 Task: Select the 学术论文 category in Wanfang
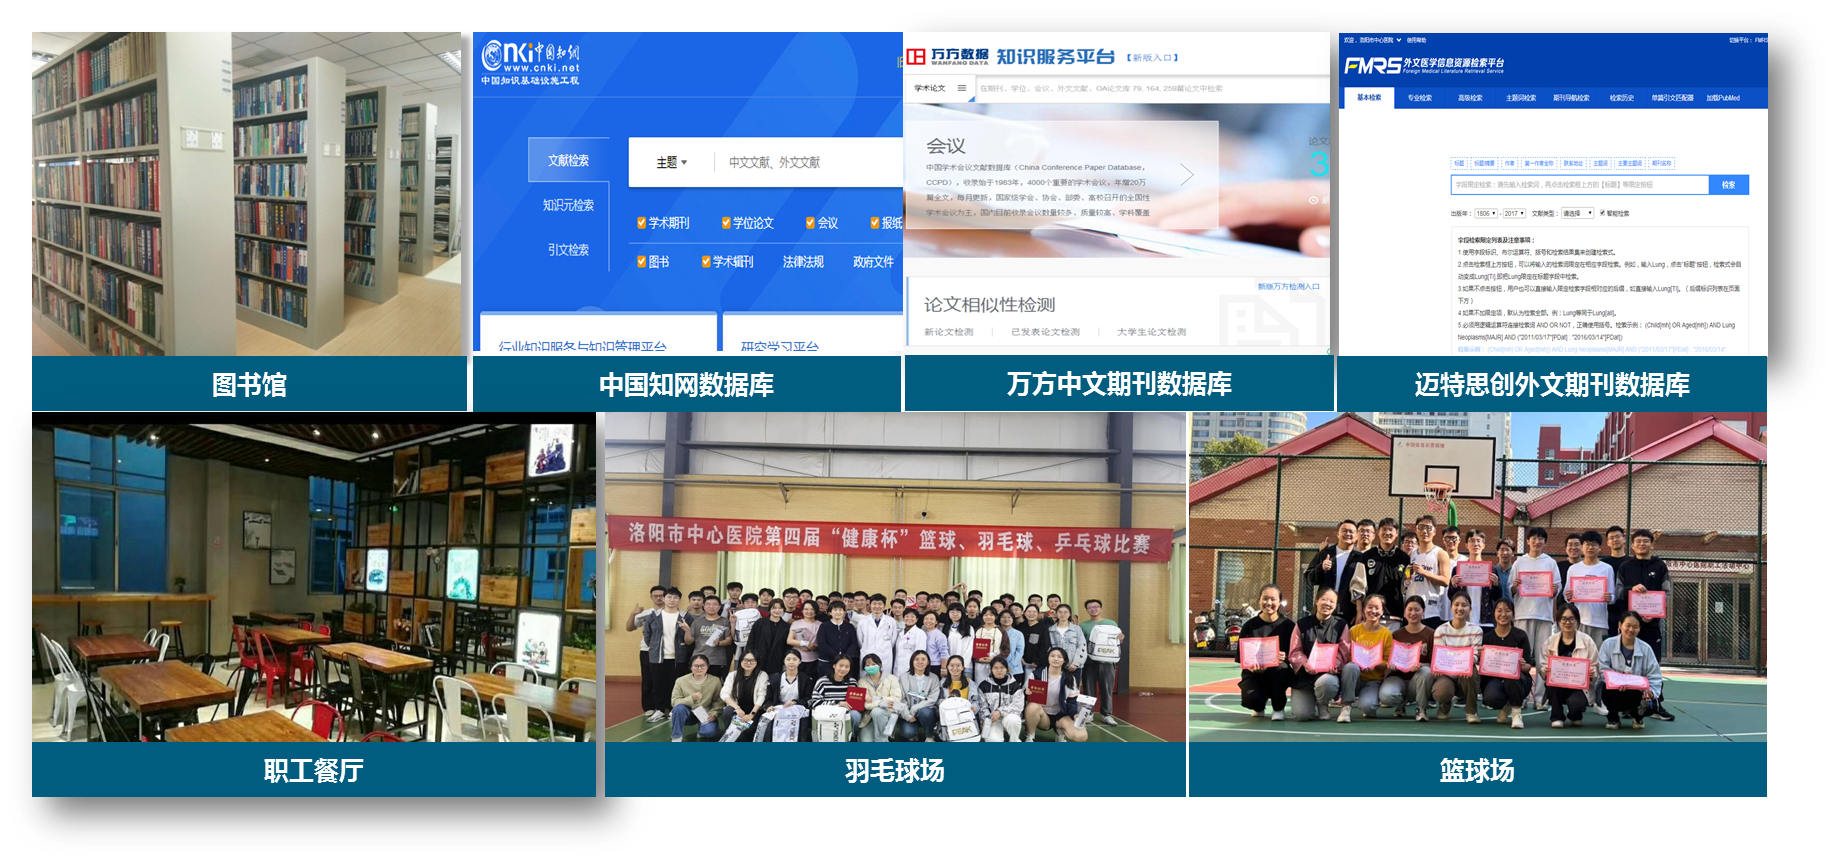pyautogui.click(x=929, y=88)
